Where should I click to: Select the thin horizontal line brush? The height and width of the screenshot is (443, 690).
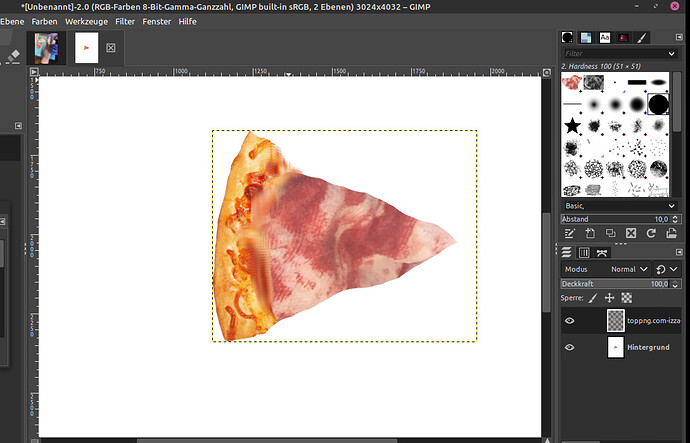572,104
